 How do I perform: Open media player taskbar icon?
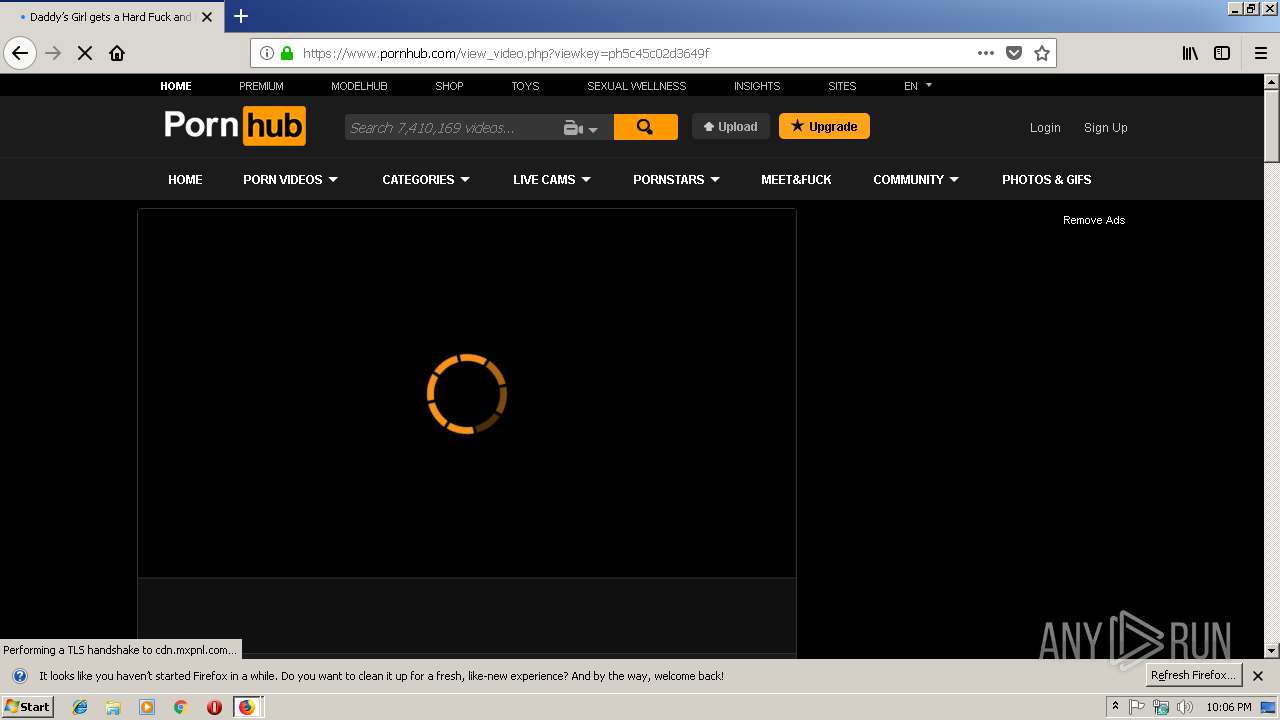[147, 707]
